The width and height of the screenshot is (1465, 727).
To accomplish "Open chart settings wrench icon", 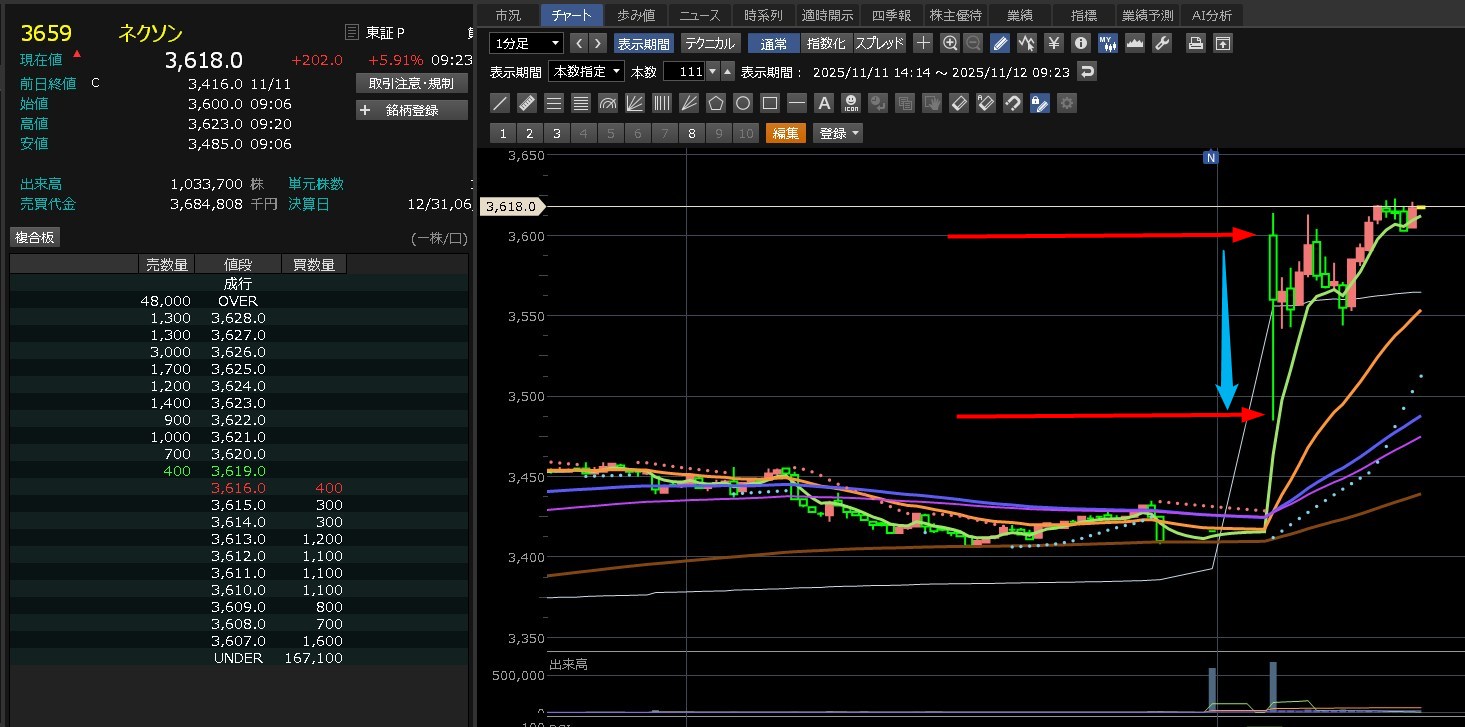I will tap(1161, 43).
